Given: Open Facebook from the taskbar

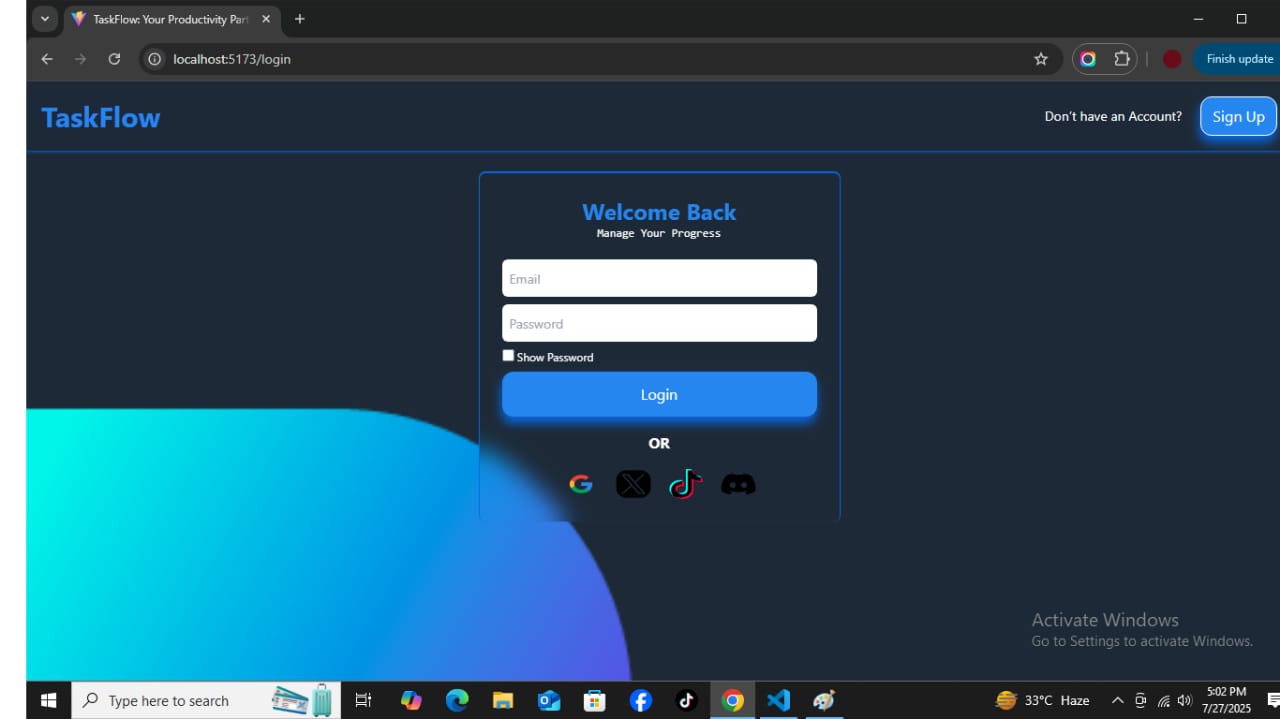Looking at the screenshot, I should (x=640, y=700).
